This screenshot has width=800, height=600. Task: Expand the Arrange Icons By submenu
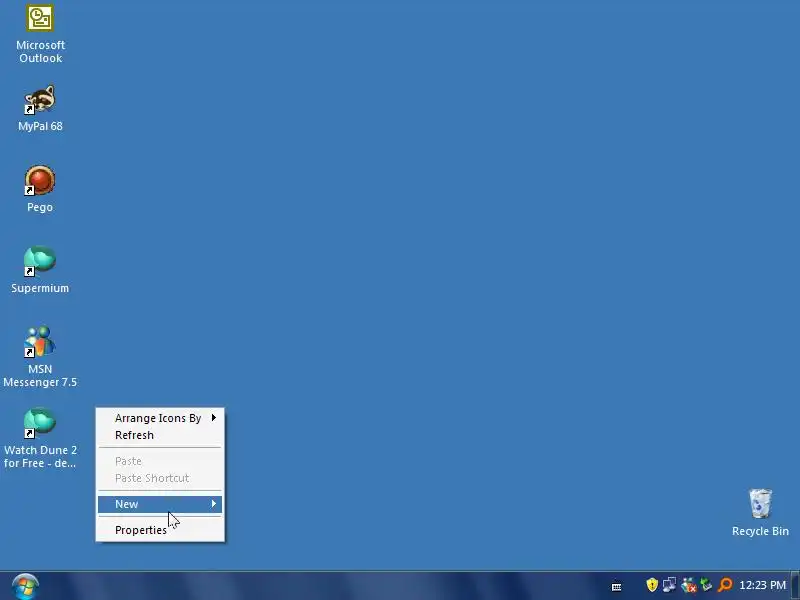[160, 418]
